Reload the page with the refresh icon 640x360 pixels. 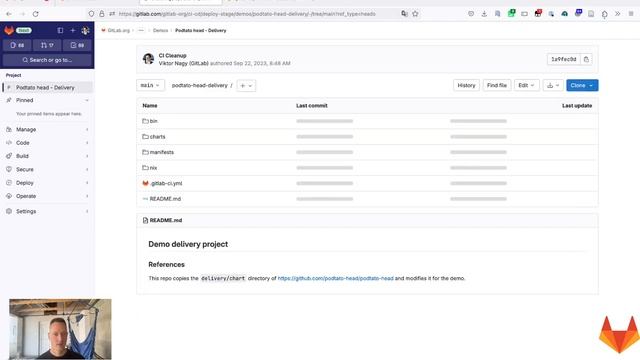36,14
